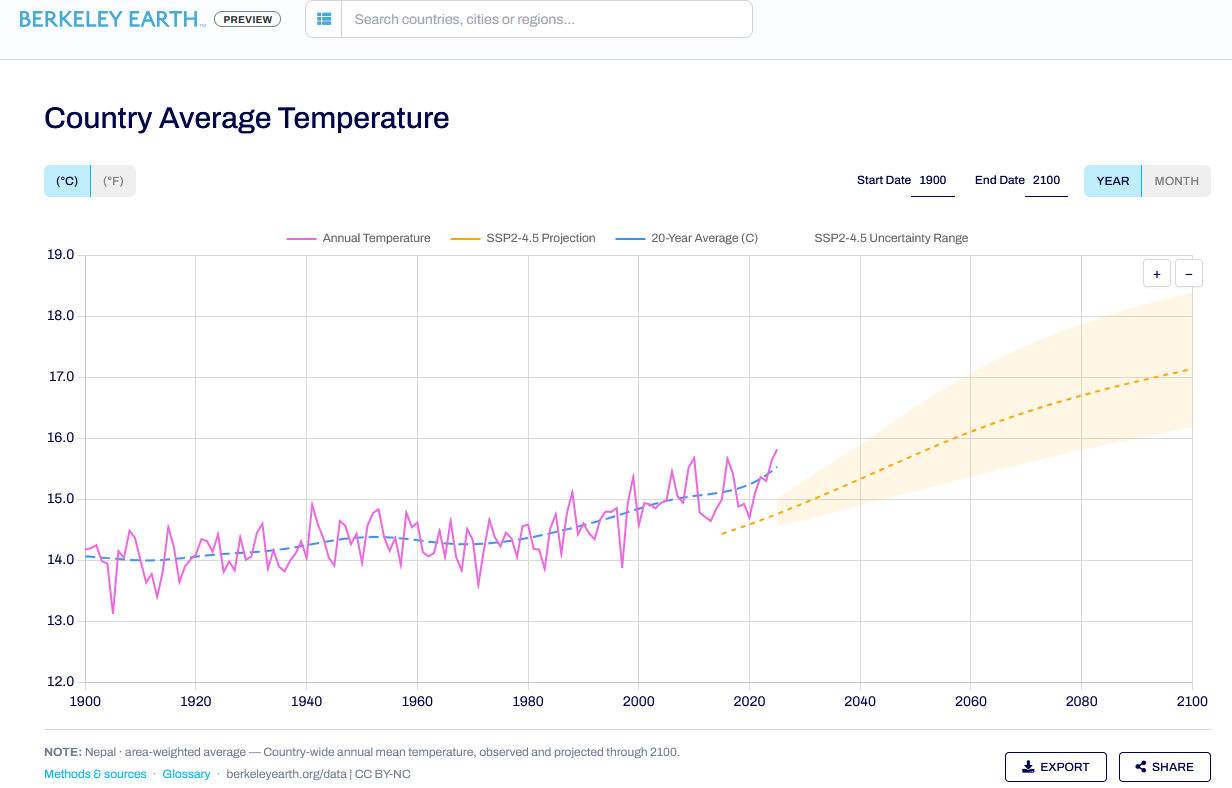Click the grid list icon beside search
The image size is (1232, 788).
point(324,19)
